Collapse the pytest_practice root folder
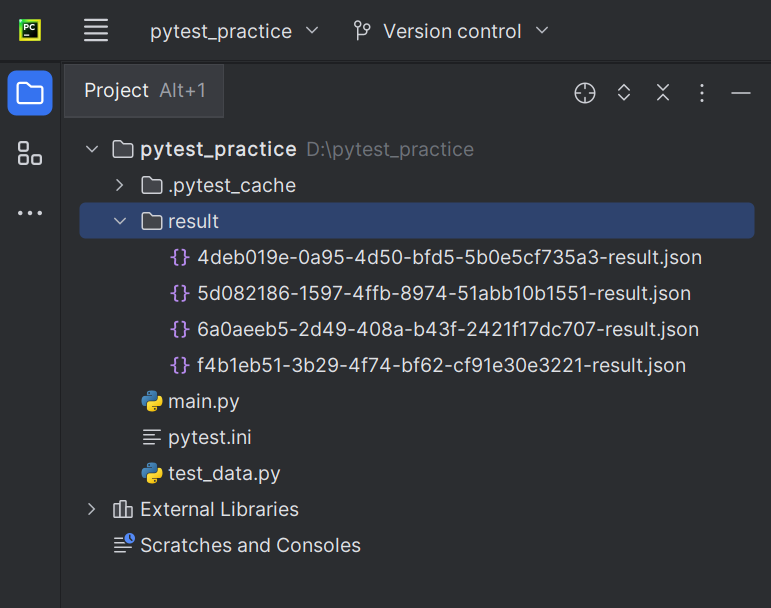The image size is (771, 608). pos(92,149)
